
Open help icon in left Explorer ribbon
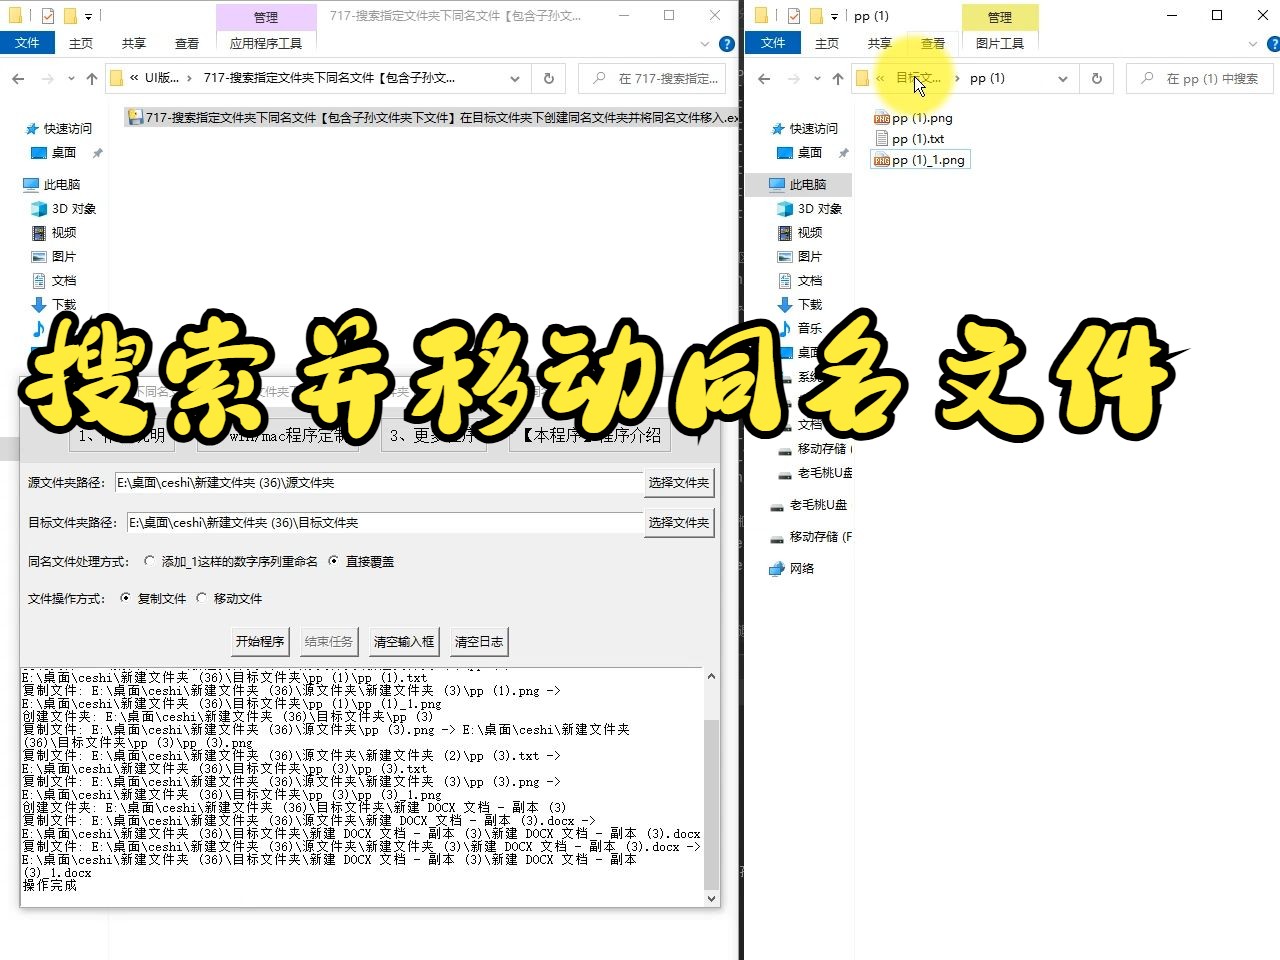point(727,44)
